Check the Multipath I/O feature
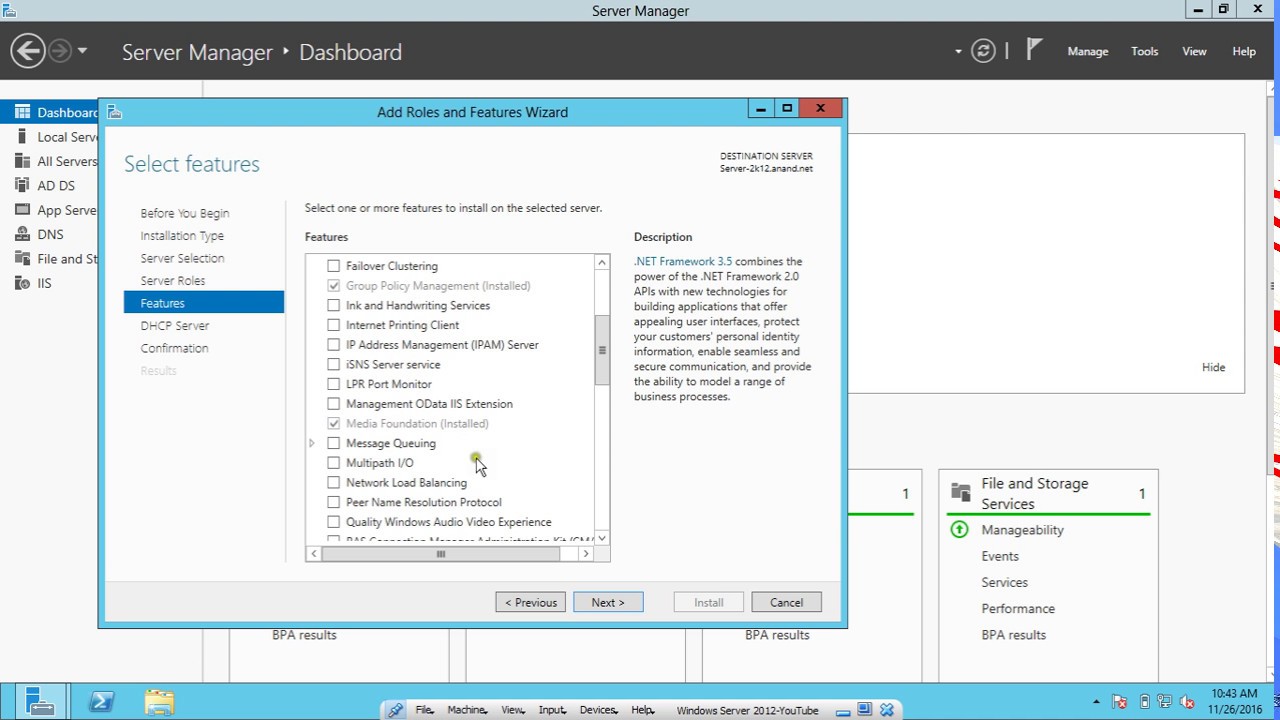Viewport: 1280px width, 720px height. (x=334, y=463)
